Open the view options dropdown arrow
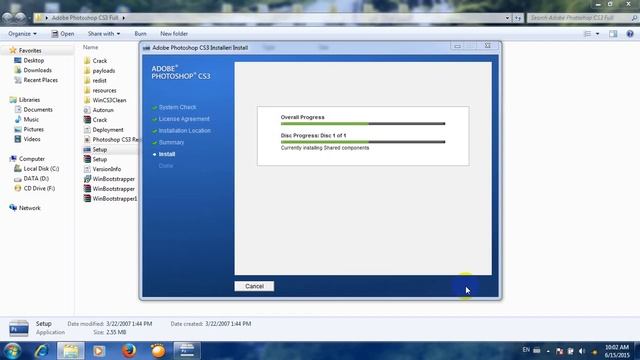Viewport: 640px width, 360px height. [598, 34]
